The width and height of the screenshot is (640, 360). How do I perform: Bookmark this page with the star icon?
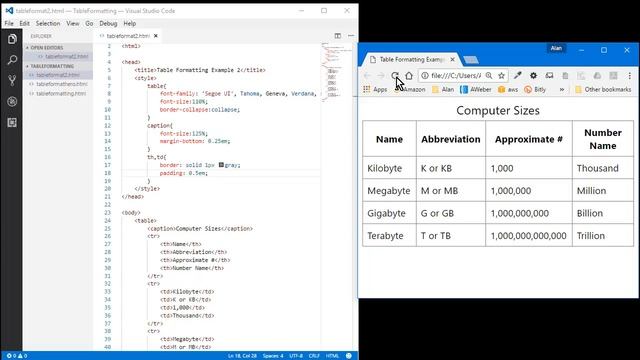[502, 76]
